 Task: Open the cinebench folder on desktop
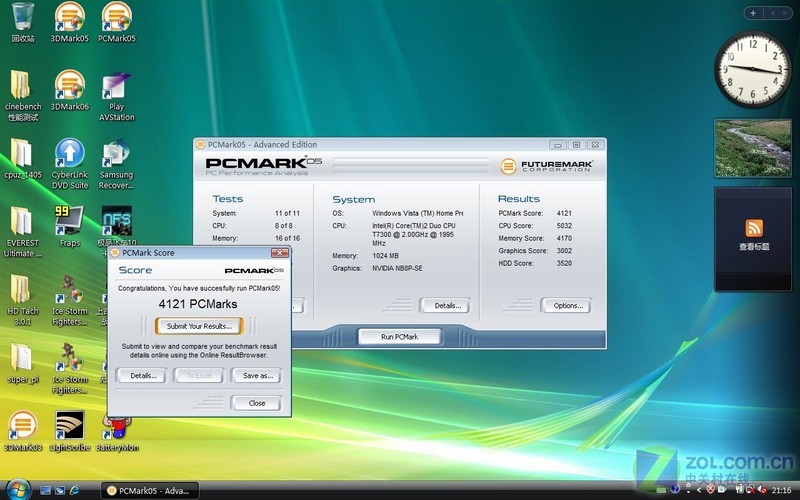[x=22, y=95]
